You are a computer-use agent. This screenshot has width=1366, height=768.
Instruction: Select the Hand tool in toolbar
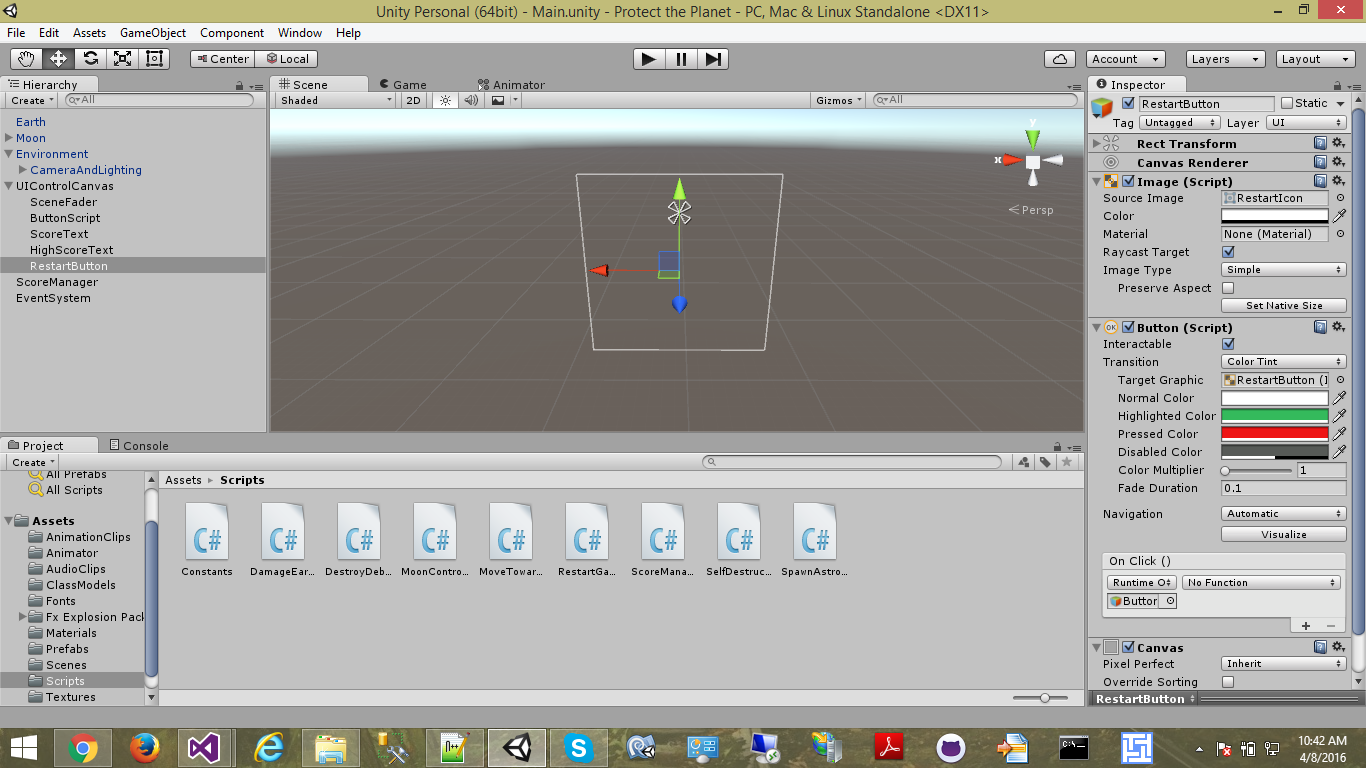pos(27,59)
